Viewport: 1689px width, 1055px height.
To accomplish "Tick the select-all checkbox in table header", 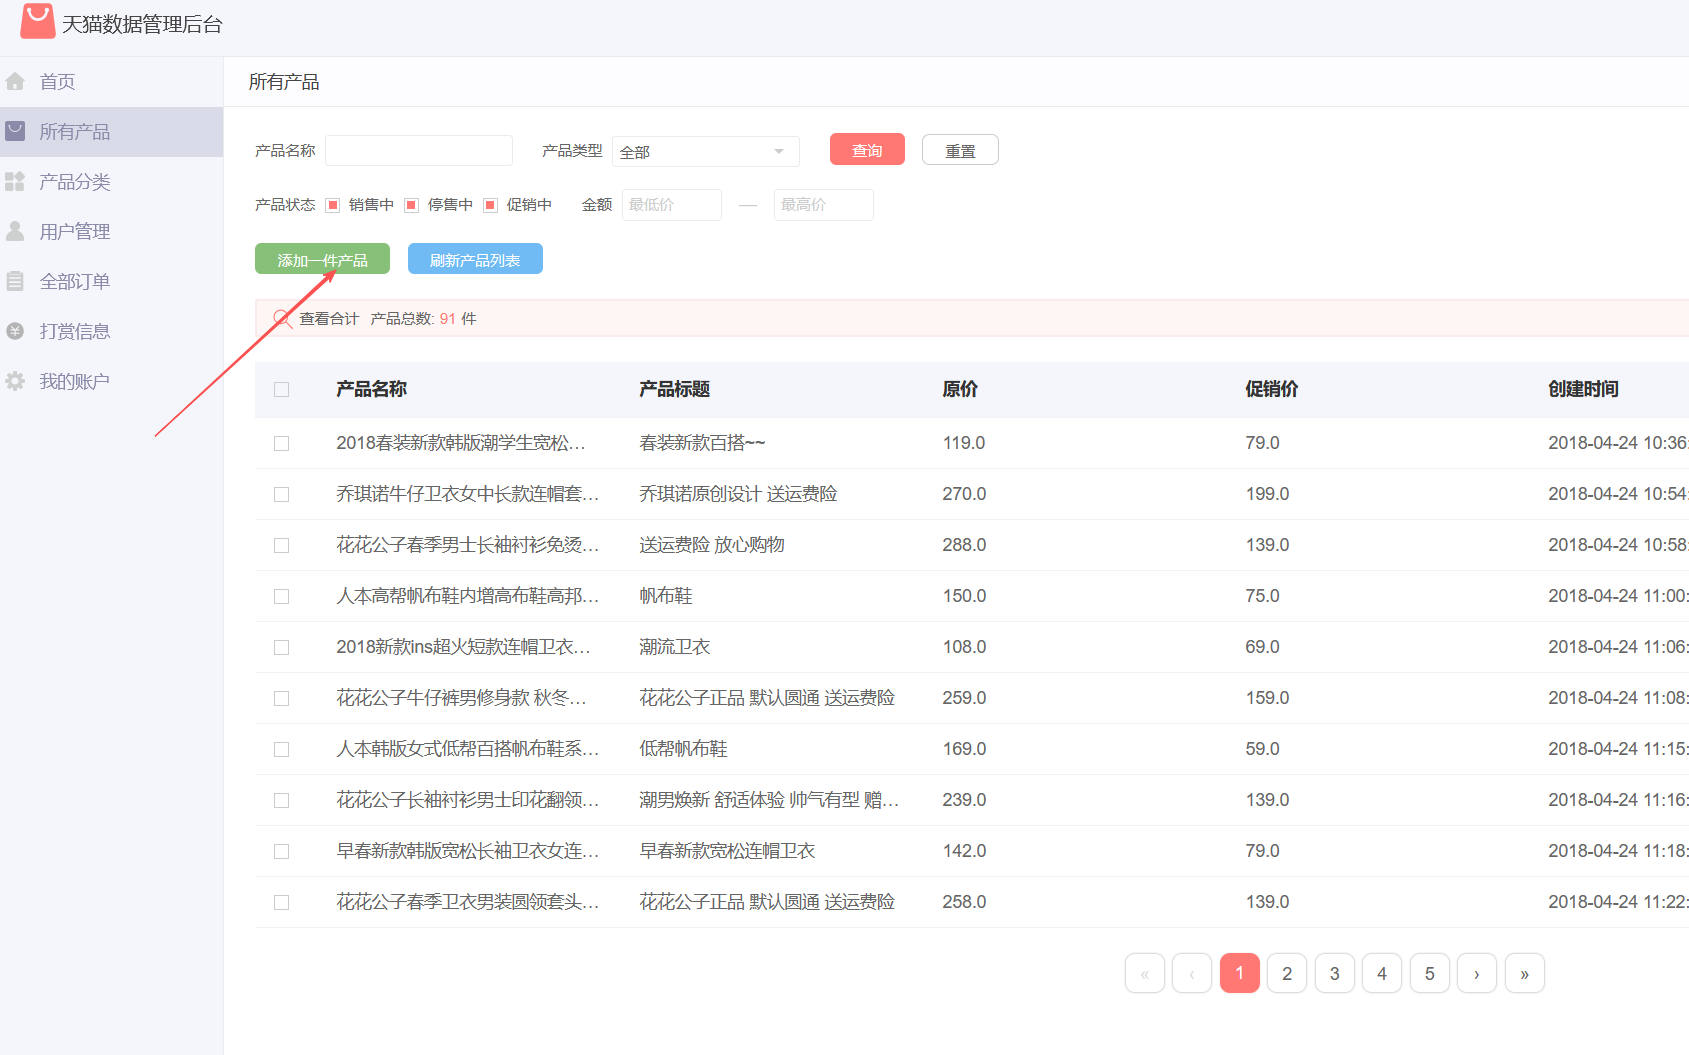I will tap(282, 390).
